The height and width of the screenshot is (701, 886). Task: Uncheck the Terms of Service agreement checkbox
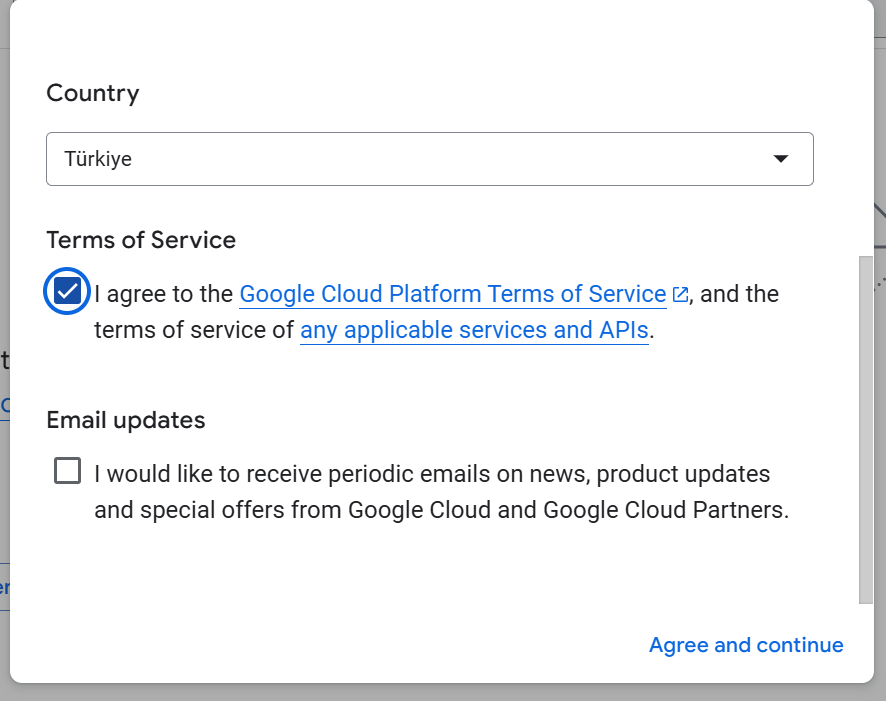tap(67, 292)
